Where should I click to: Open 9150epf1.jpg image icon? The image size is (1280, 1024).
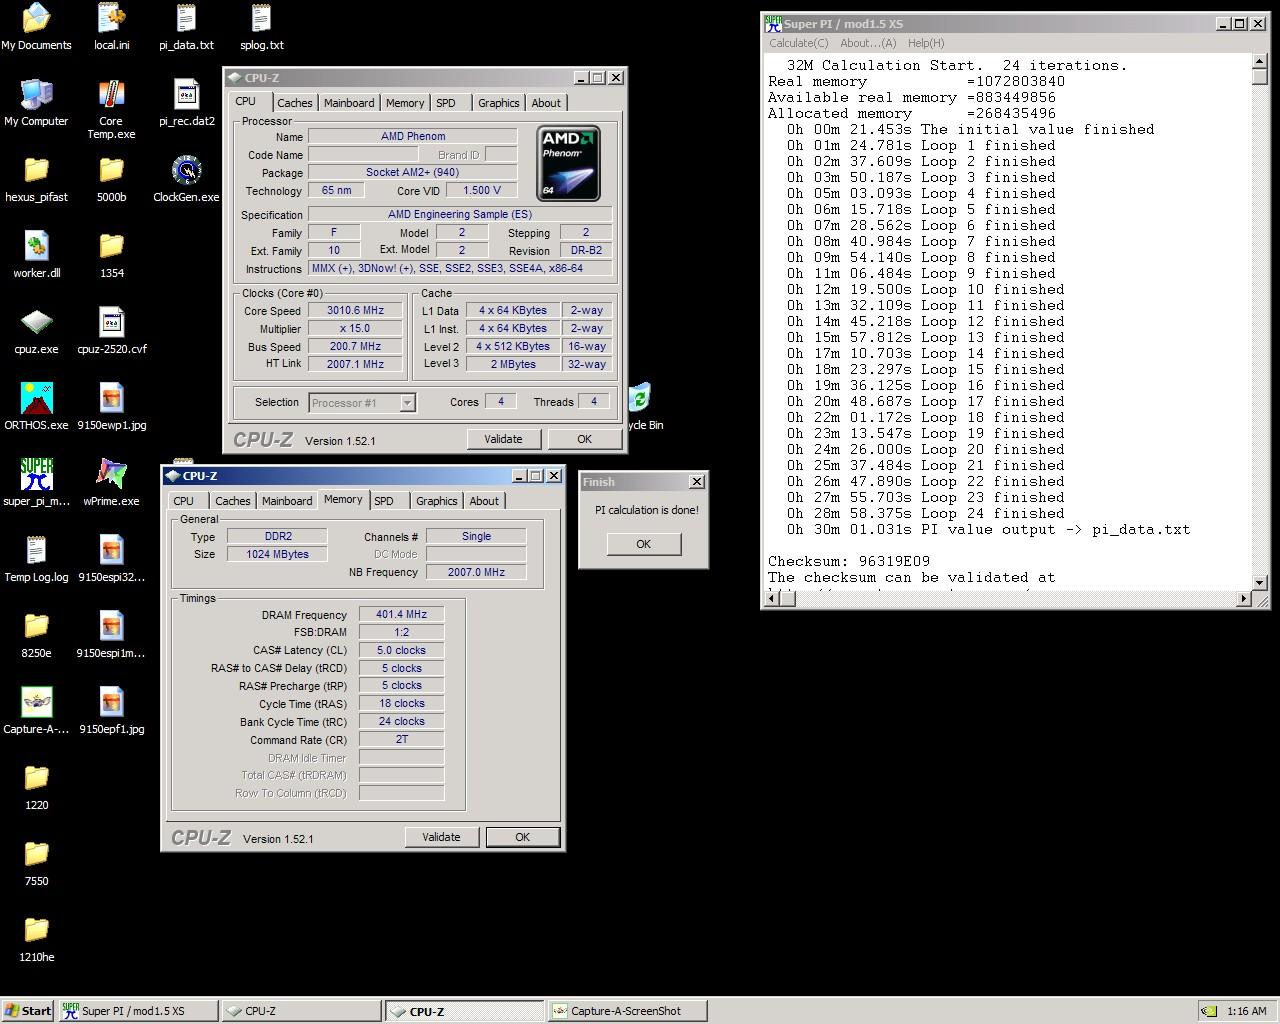(111, 711)
